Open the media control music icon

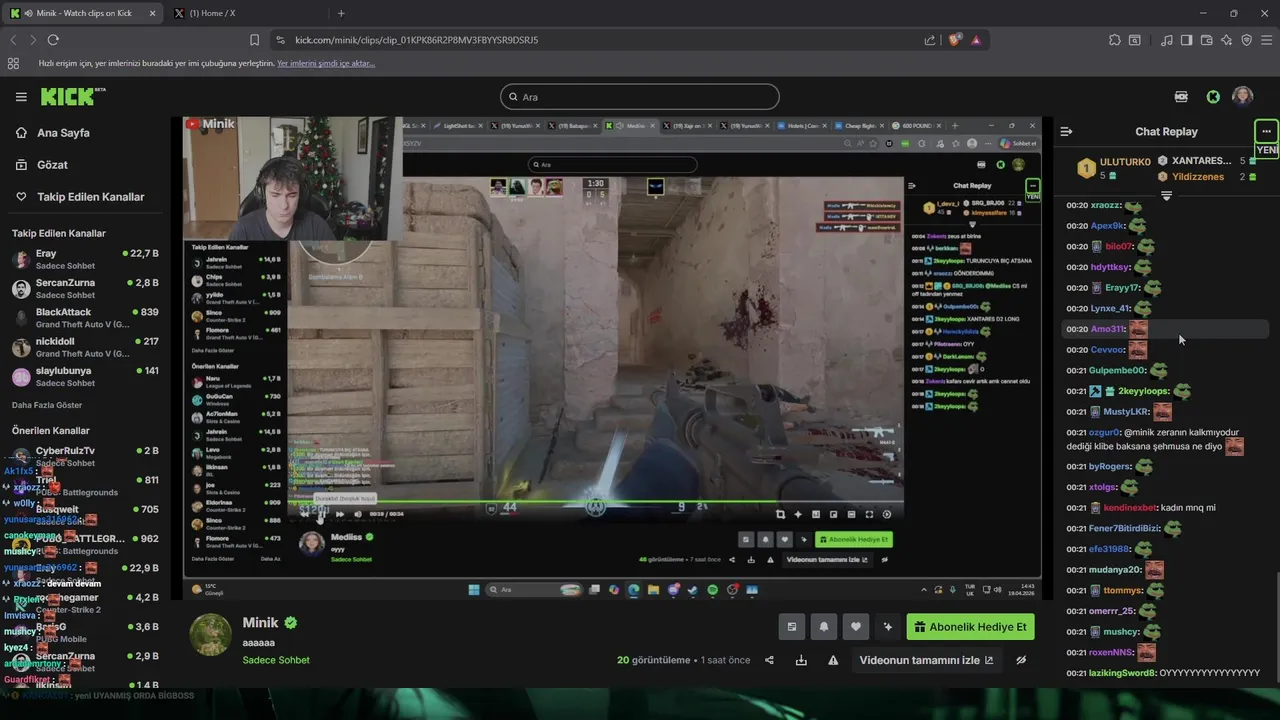pyautogui.click(x=1167, y=40)
